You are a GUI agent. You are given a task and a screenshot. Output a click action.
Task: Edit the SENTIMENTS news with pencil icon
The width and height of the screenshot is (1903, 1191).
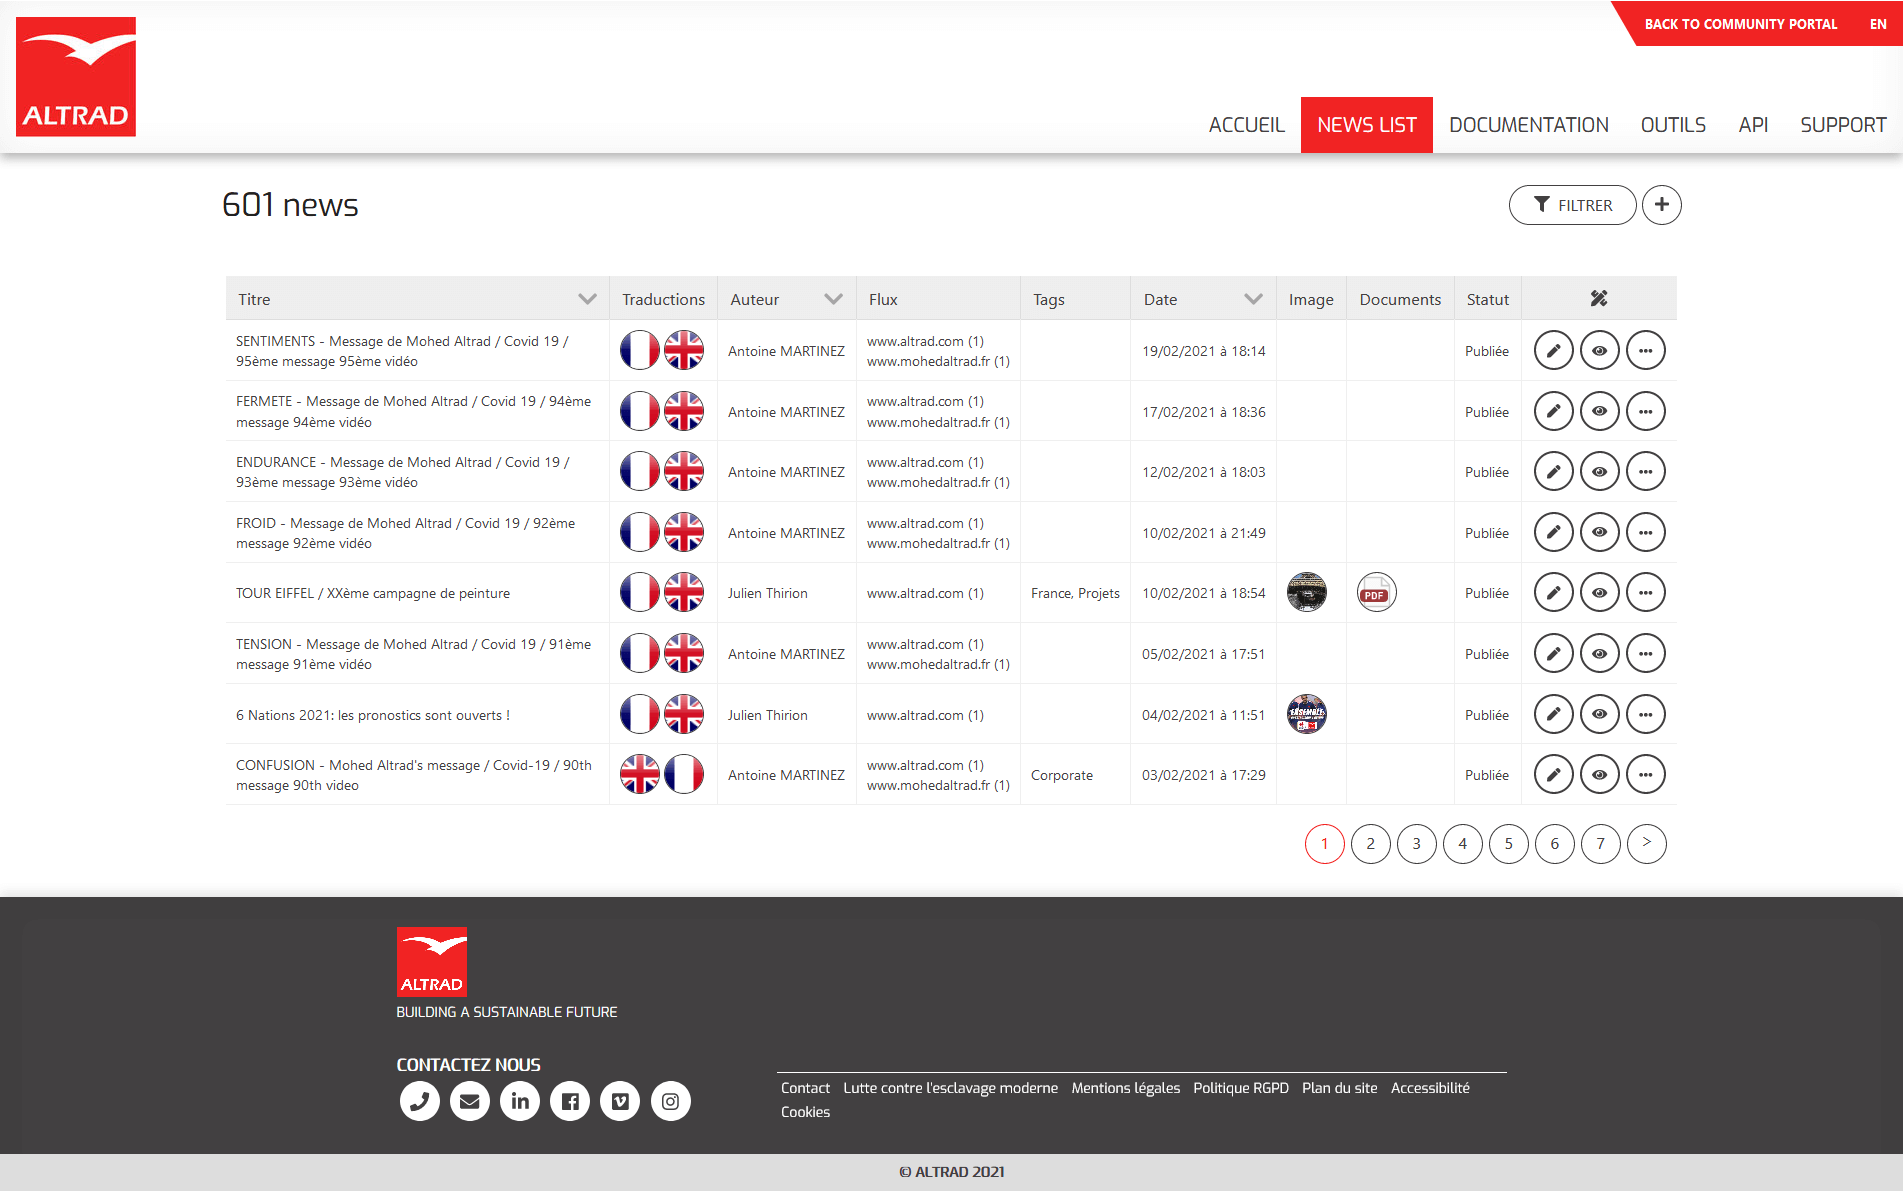pyautogui.click(x=1553, y=351)
